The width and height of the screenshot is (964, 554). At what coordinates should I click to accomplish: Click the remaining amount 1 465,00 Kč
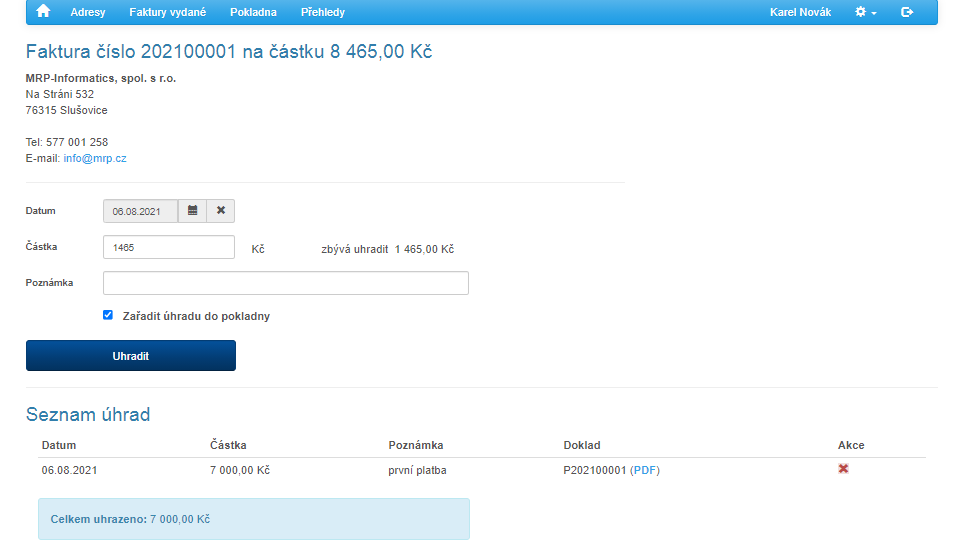[424, 249]
